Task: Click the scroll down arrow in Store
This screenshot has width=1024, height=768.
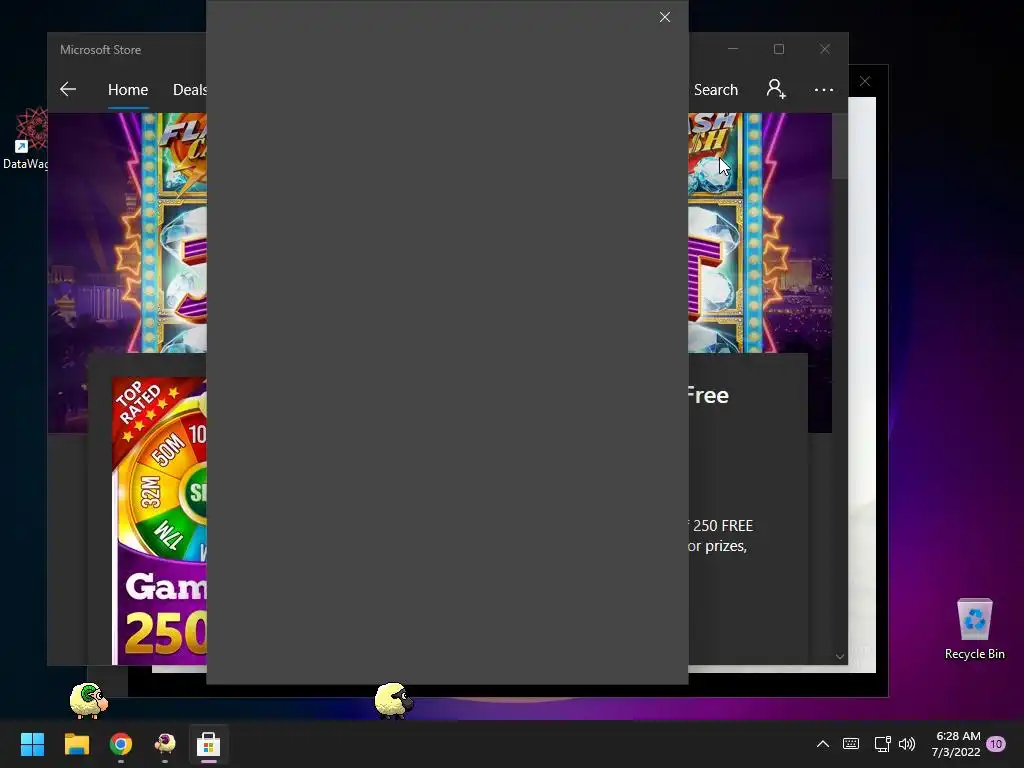Action: 840,656
